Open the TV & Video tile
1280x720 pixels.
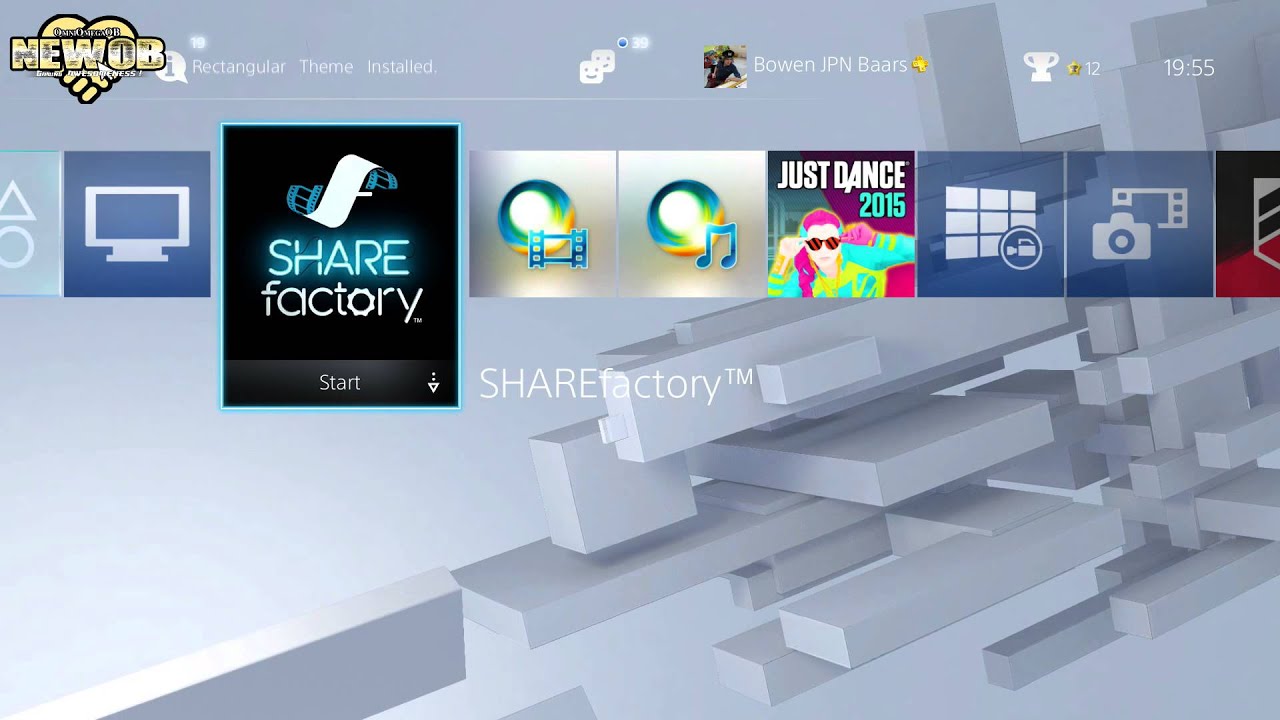[137, 224]
